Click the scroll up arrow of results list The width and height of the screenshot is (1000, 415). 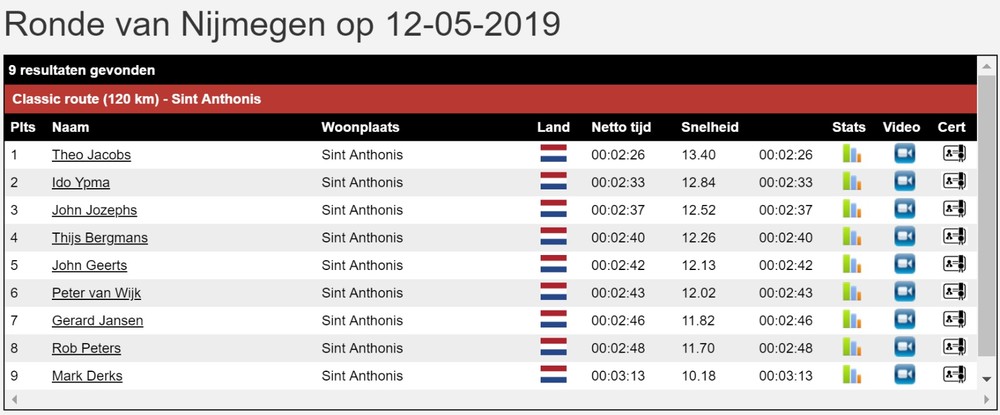pyautogui.click(x=987, y=66)
